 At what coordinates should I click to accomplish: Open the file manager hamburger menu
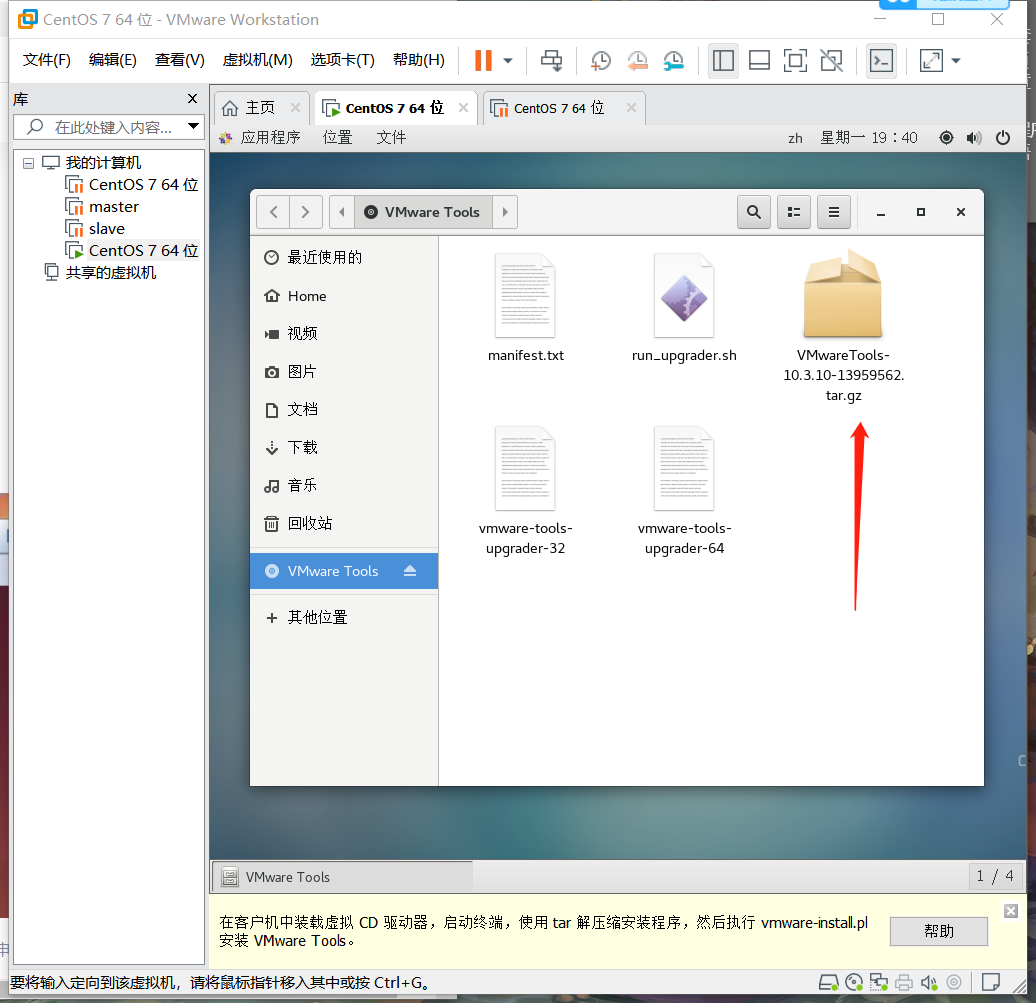click(833, 212)
